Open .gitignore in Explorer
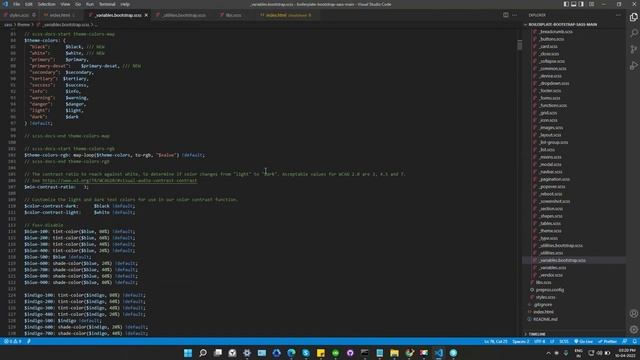 click(x=543, y=304)
